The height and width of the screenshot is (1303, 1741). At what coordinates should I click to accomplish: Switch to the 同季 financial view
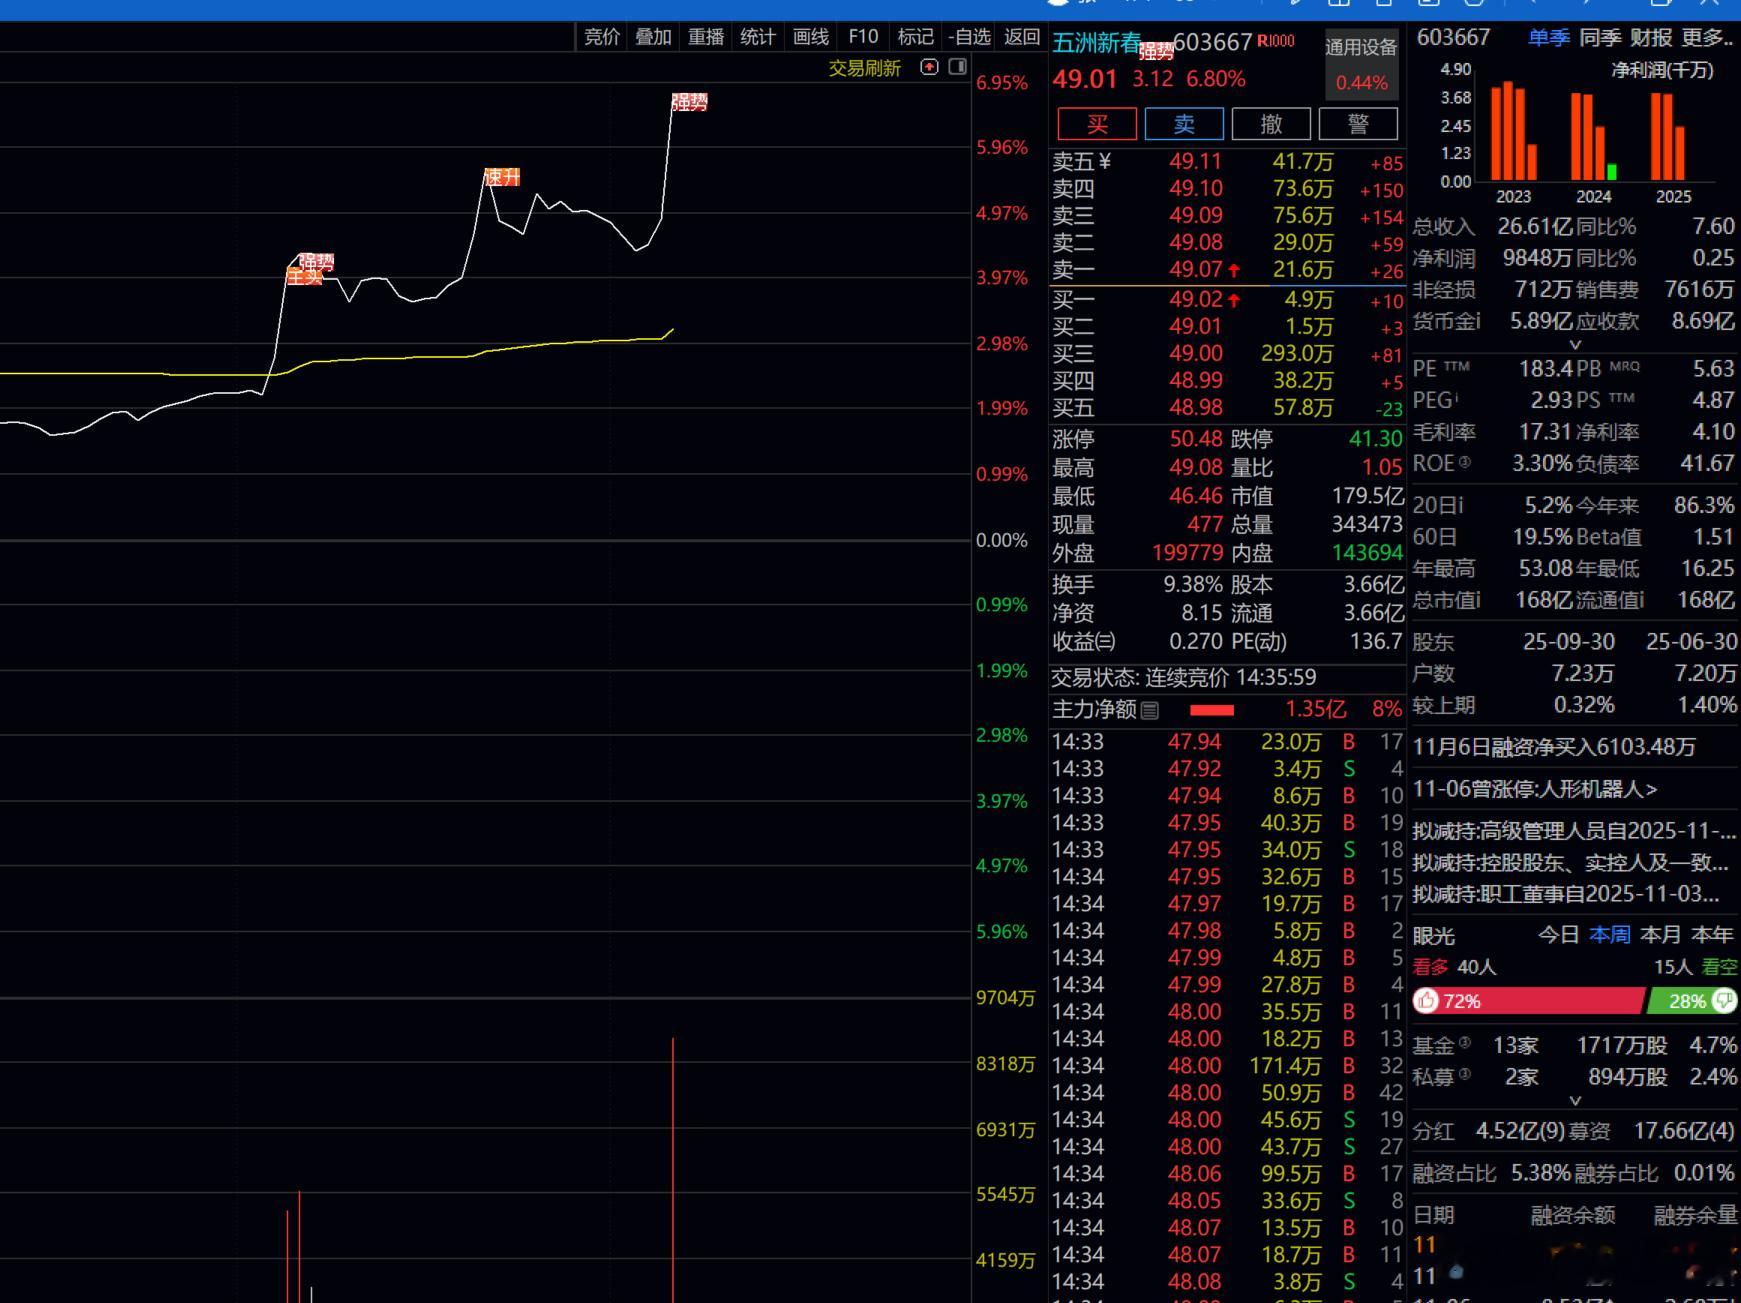[x=1600, y=37]
